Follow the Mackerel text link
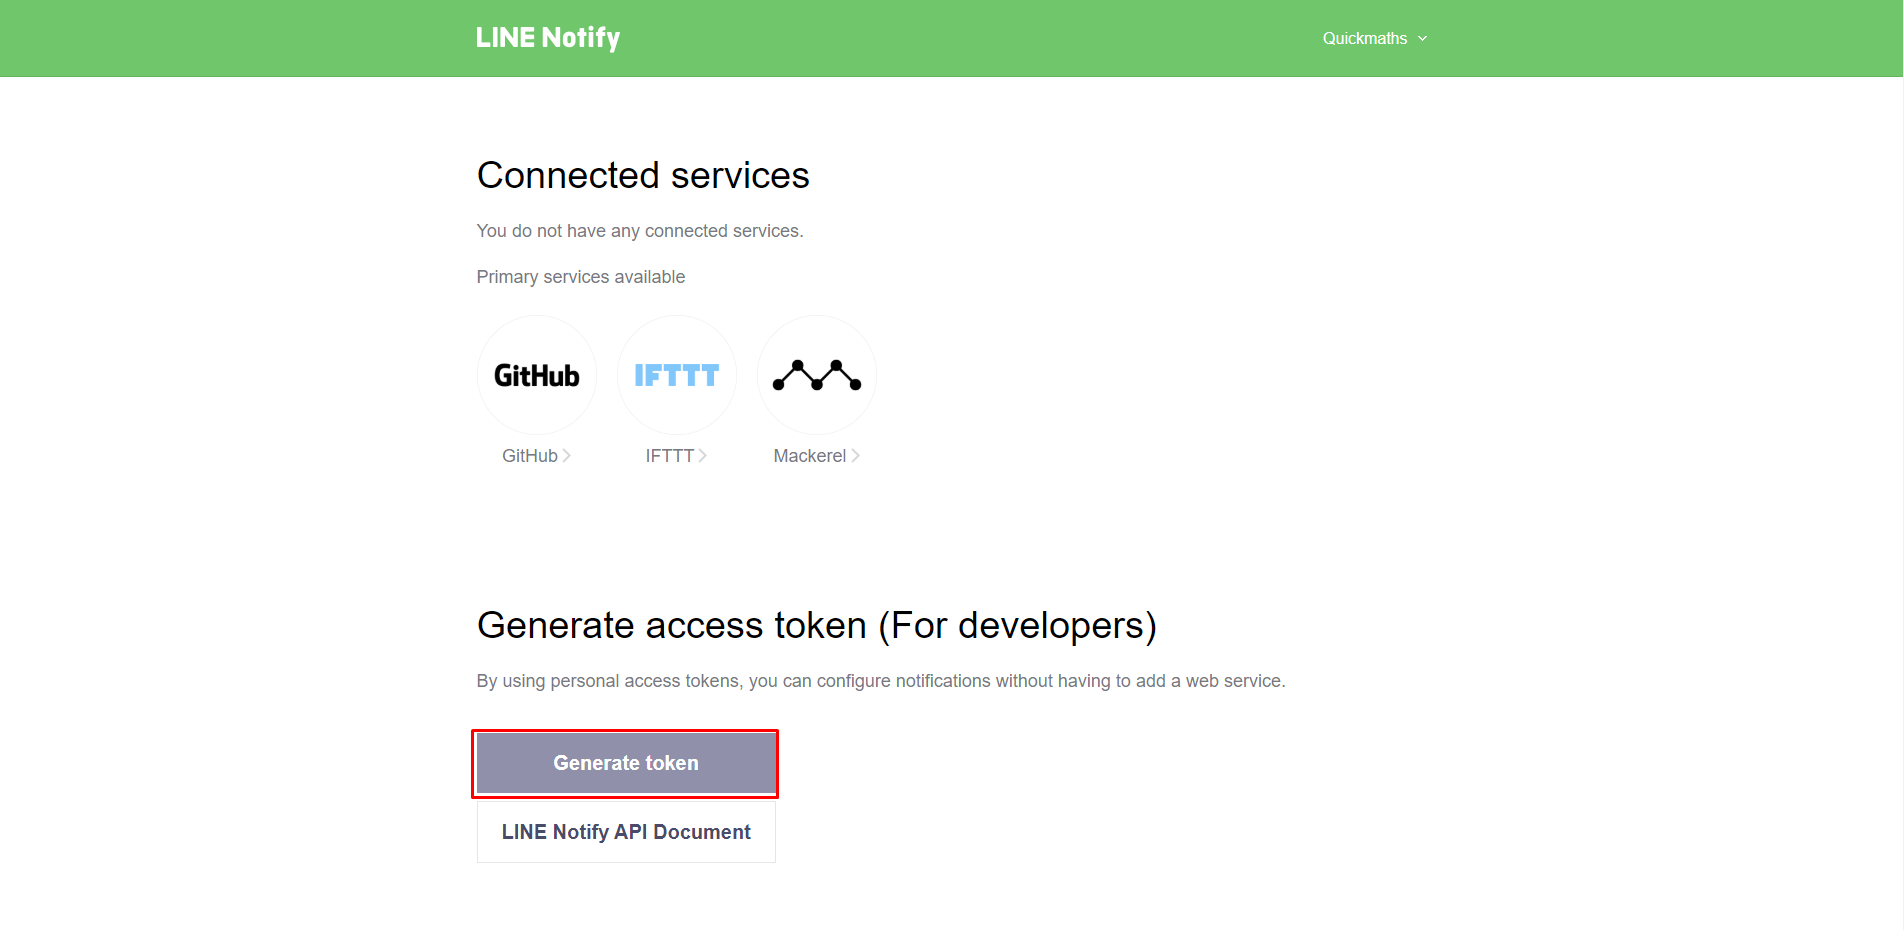The width and height of the screenshot is (1904, 930). click(810, 456)
